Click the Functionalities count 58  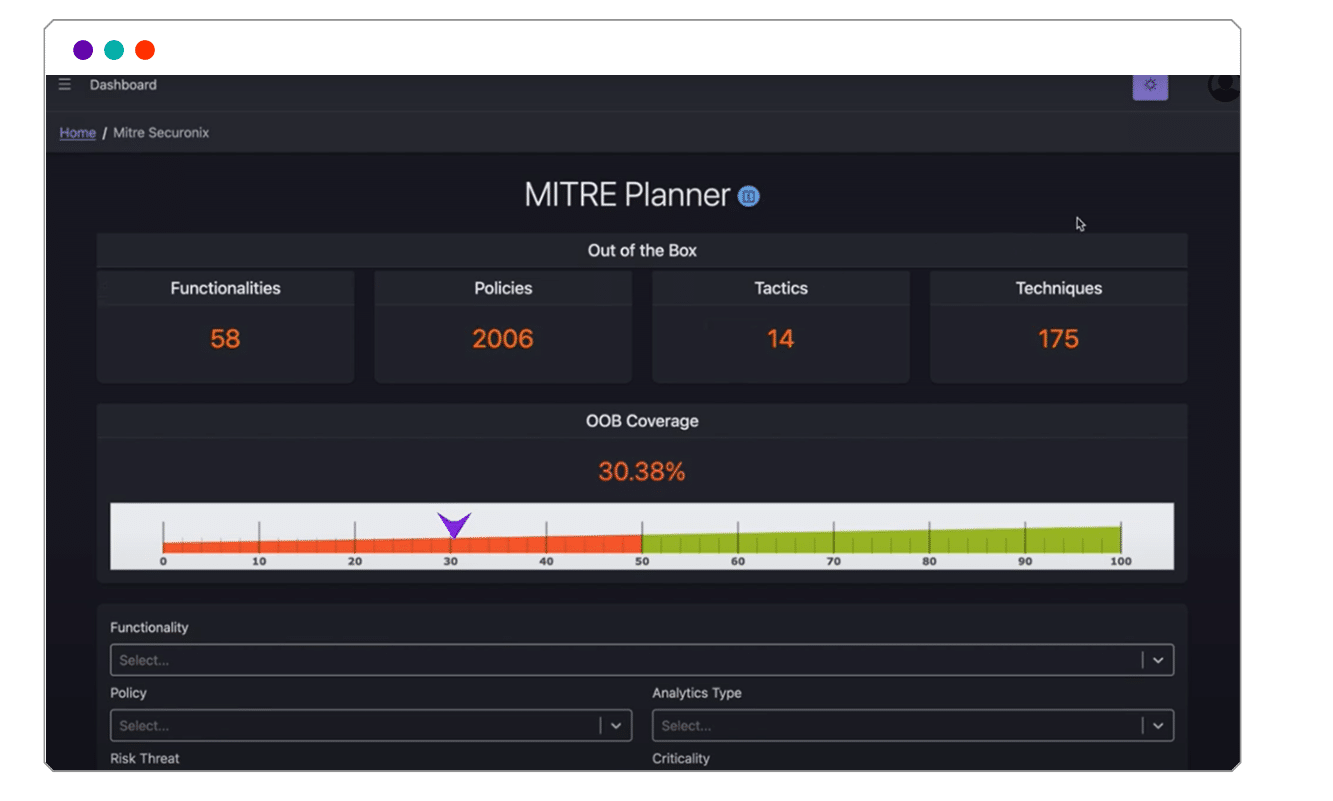(225, 339)
